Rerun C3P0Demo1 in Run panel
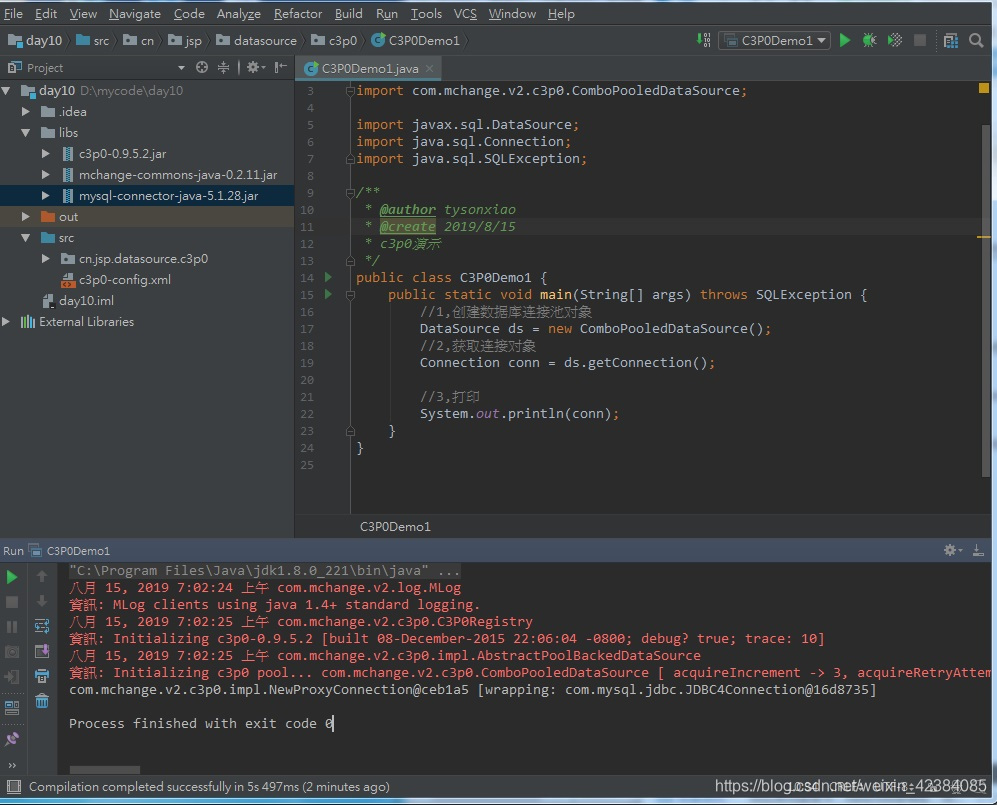 coord(11,577)
